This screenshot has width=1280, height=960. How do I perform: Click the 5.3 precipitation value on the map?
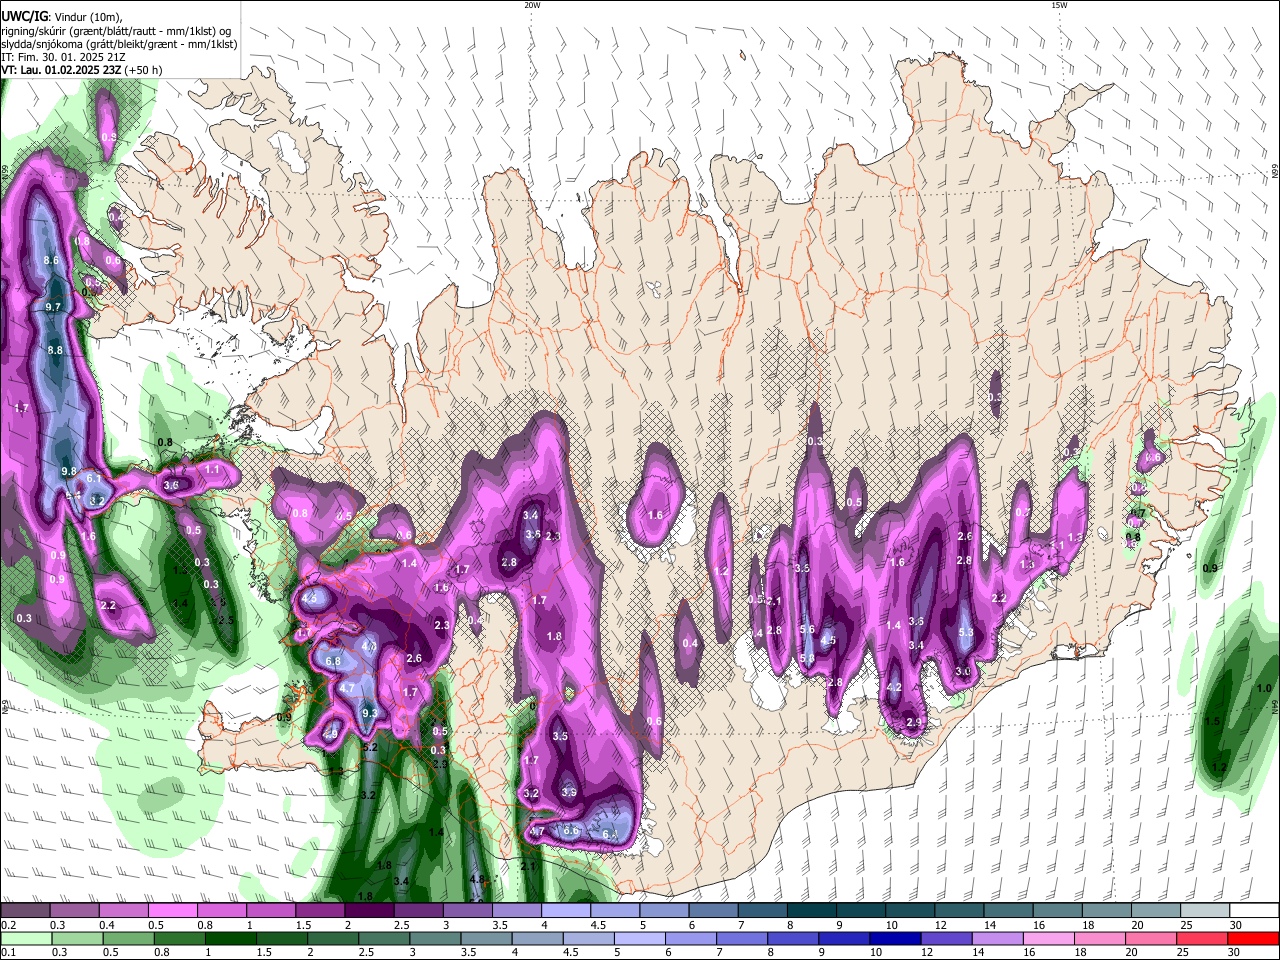[x=966, y=632]
